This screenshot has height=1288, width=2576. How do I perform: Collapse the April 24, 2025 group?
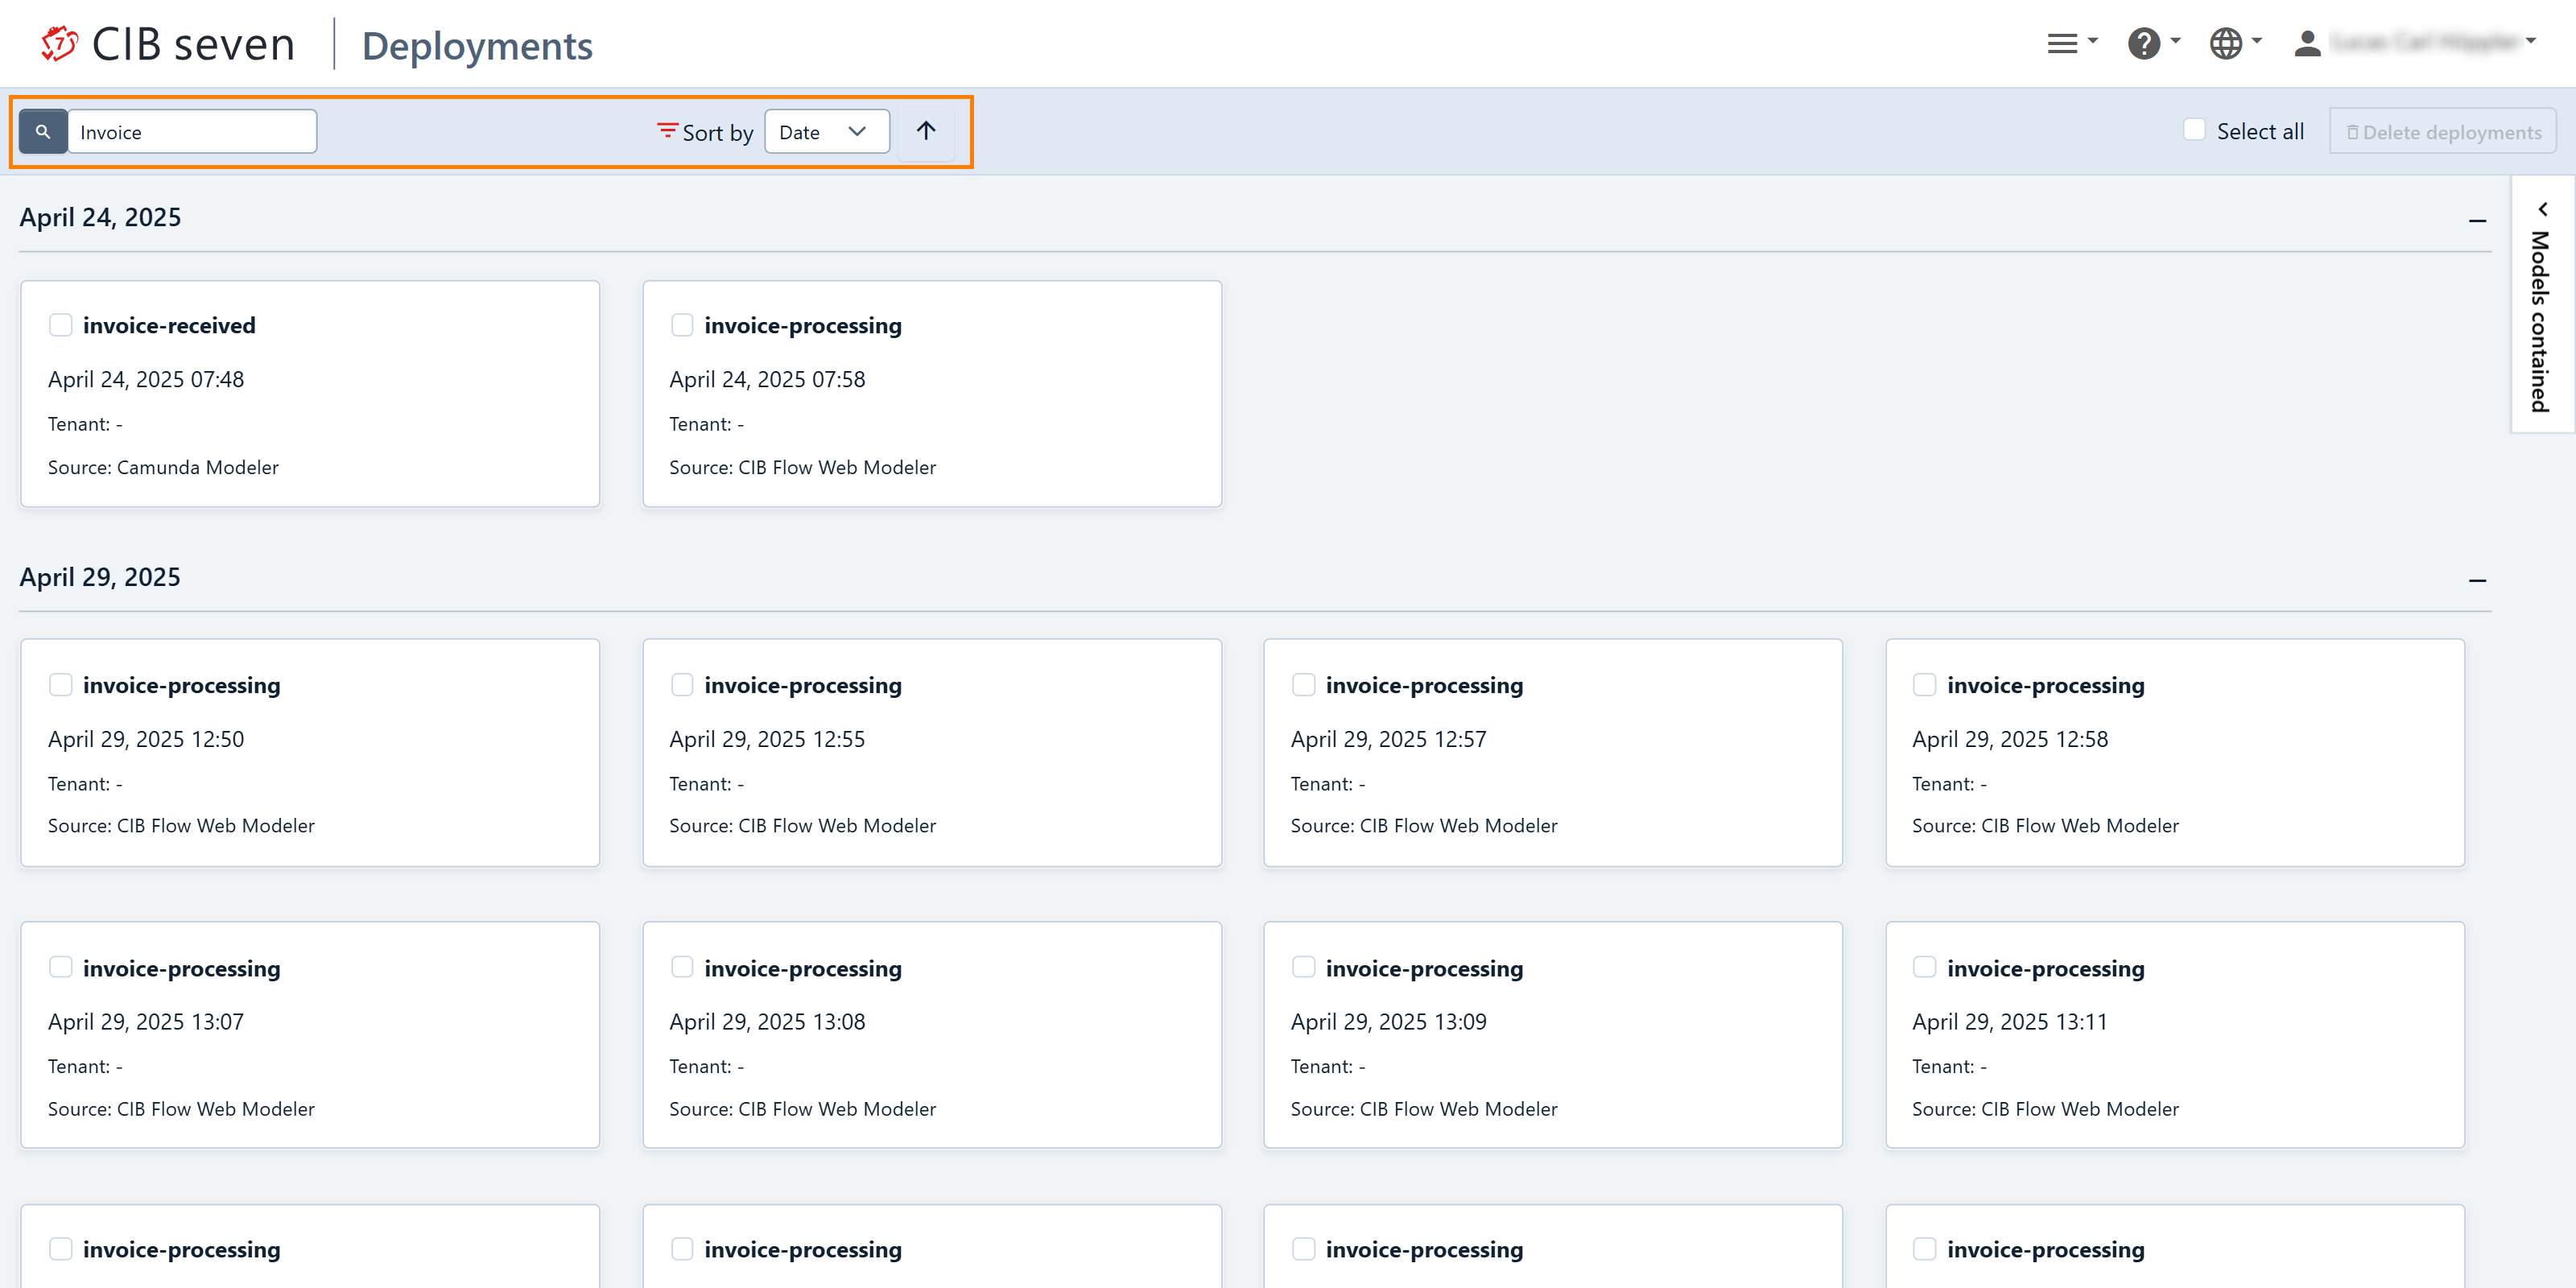[x=2476, y=220]
